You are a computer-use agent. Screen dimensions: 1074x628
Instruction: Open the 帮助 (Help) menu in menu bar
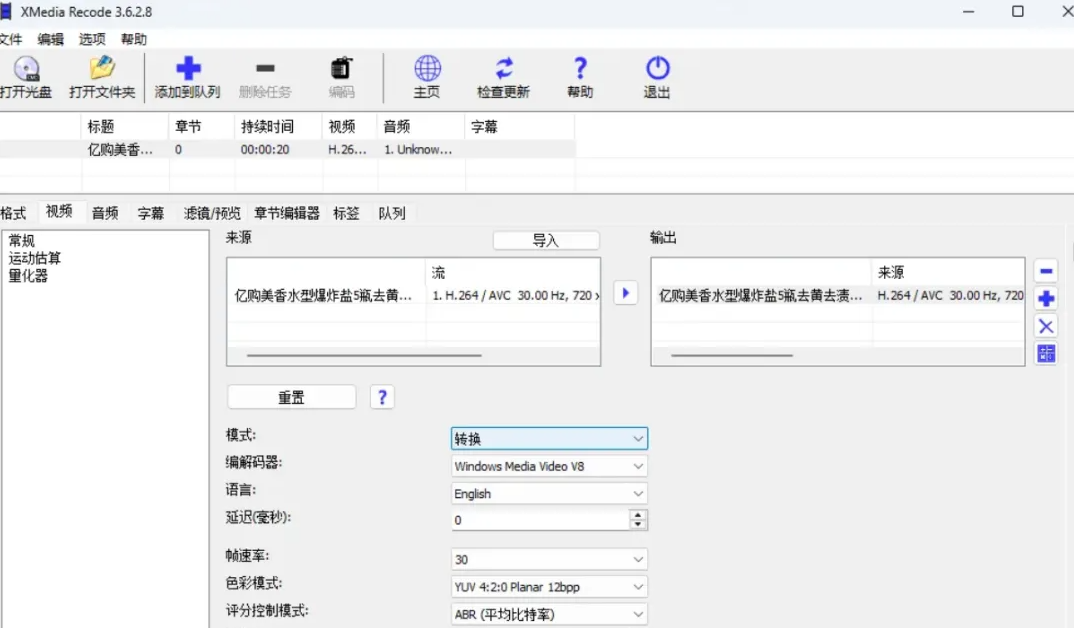pos(134,39)
